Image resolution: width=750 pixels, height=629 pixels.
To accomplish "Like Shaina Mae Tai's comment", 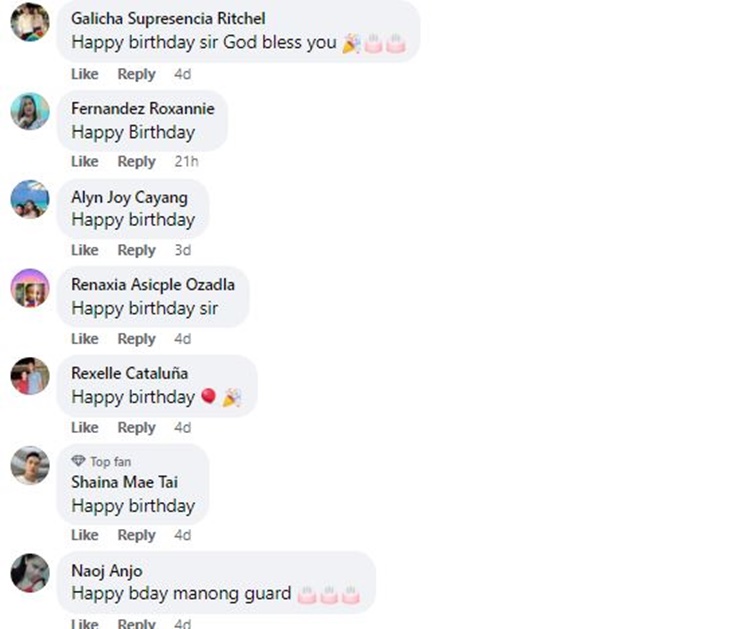I will pos(85,535).
